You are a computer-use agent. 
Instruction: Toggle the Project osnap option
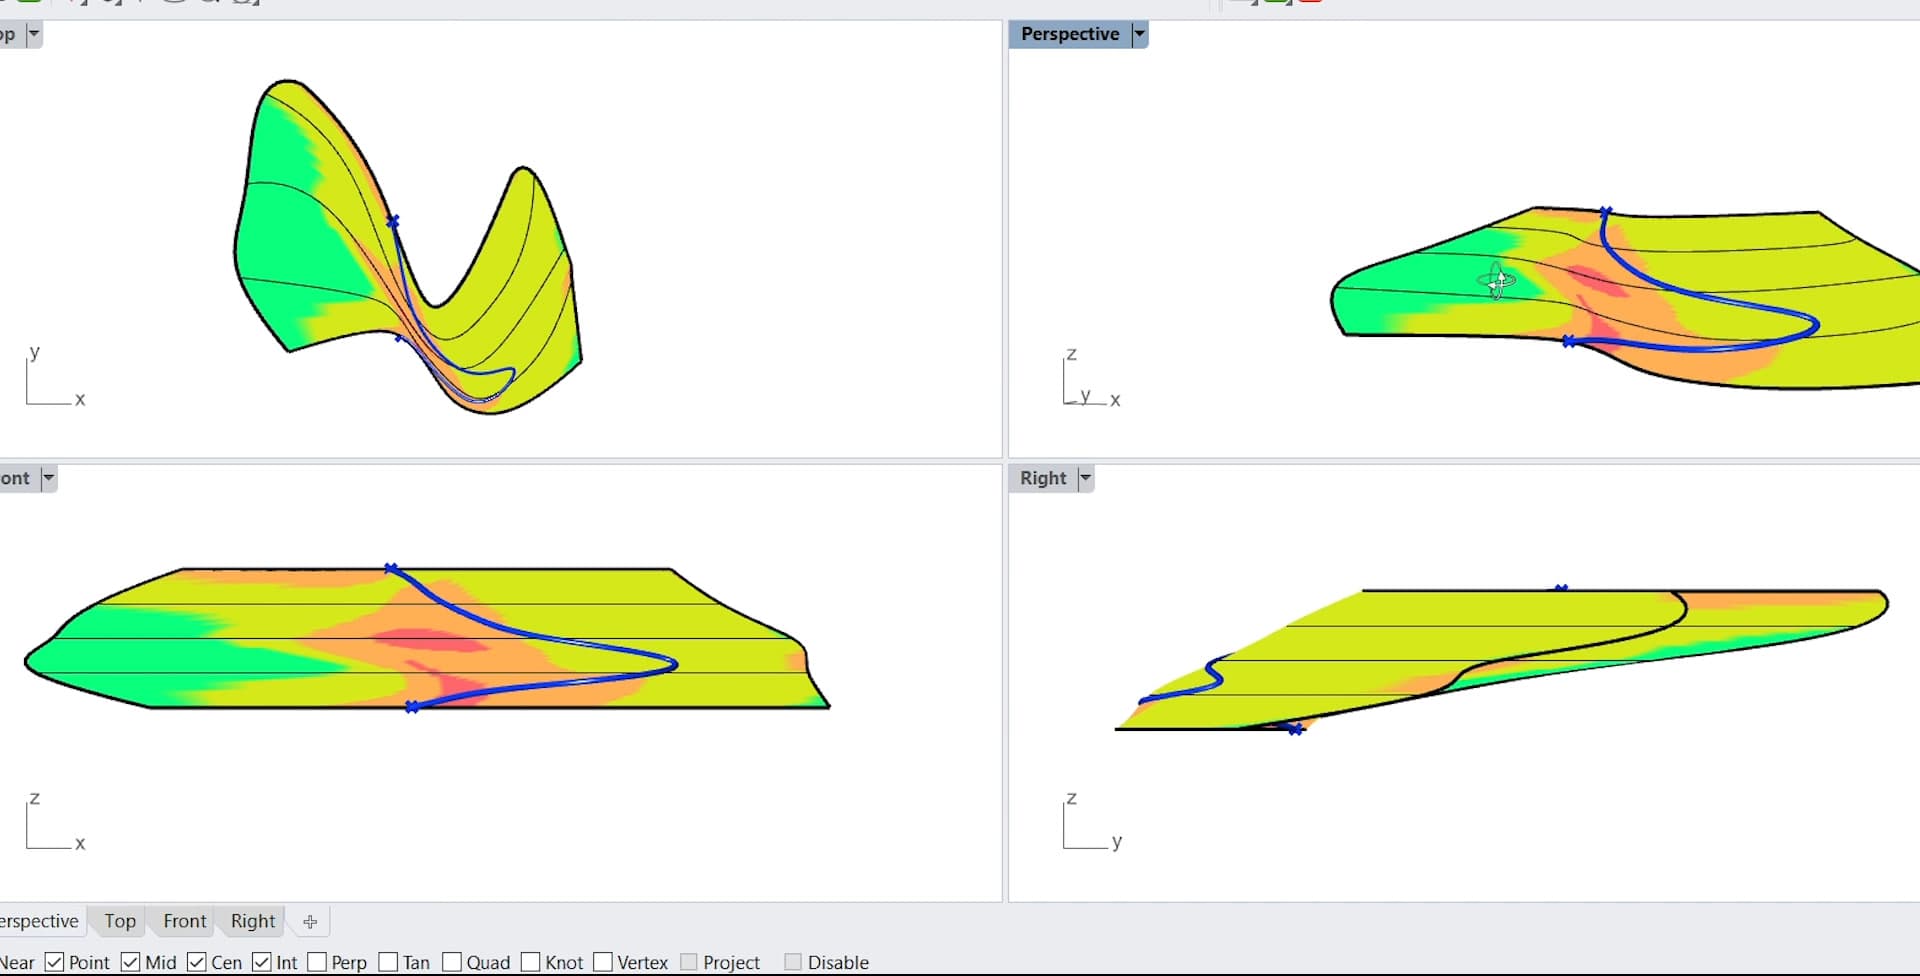(689, 962)
